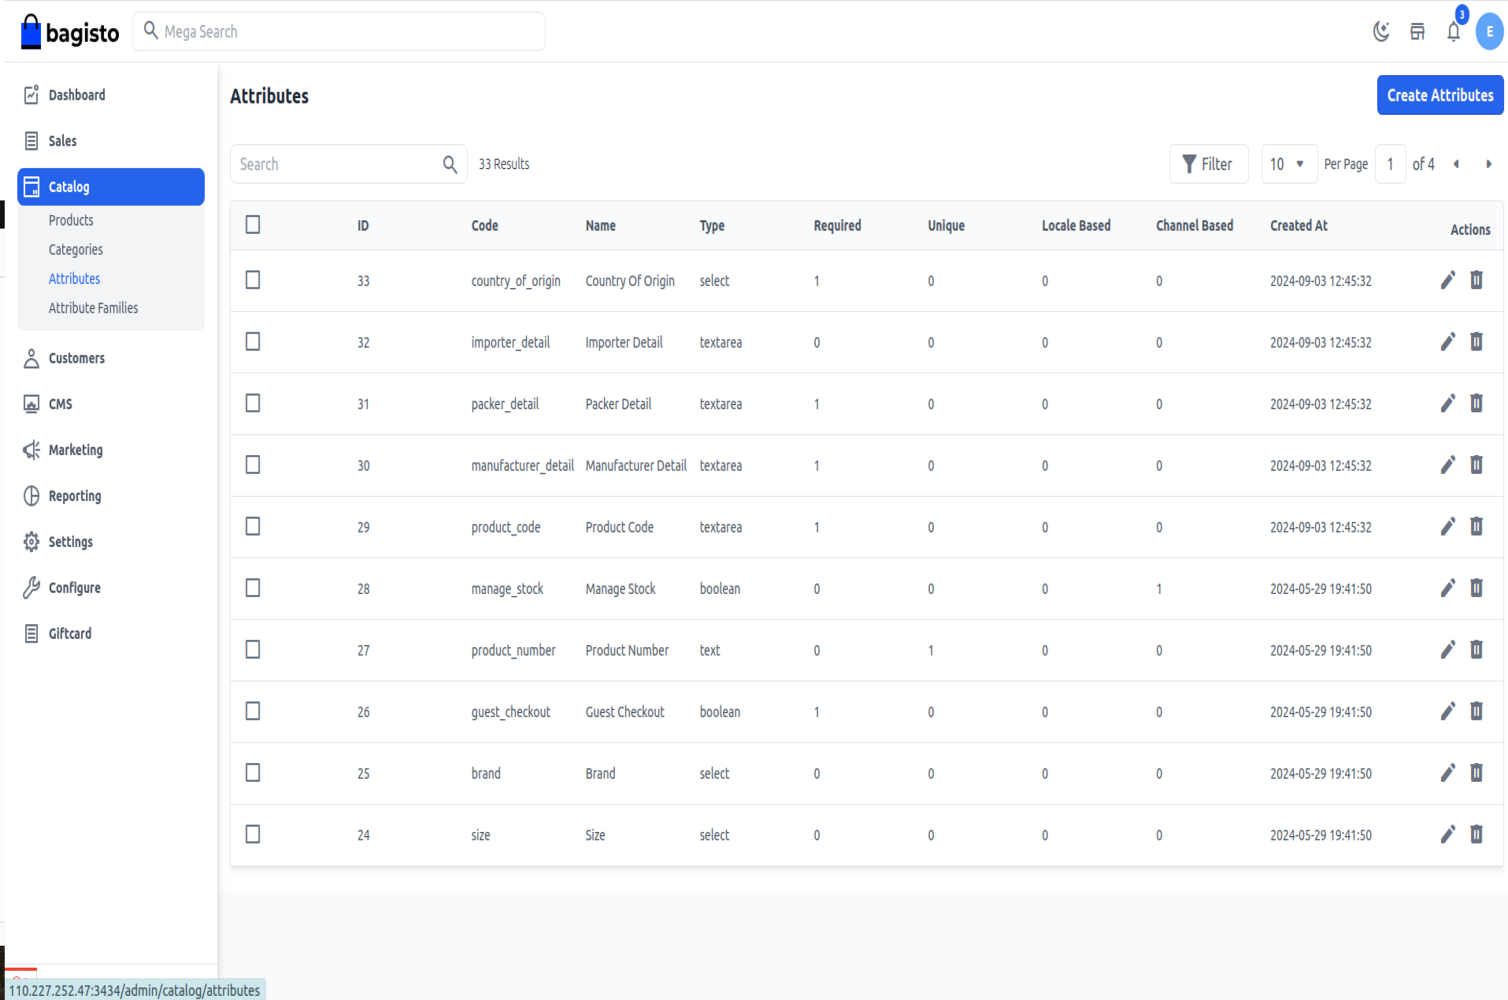Select the guest_checkout row checkbox
1508x1000 pixels.
pos(253,711)
